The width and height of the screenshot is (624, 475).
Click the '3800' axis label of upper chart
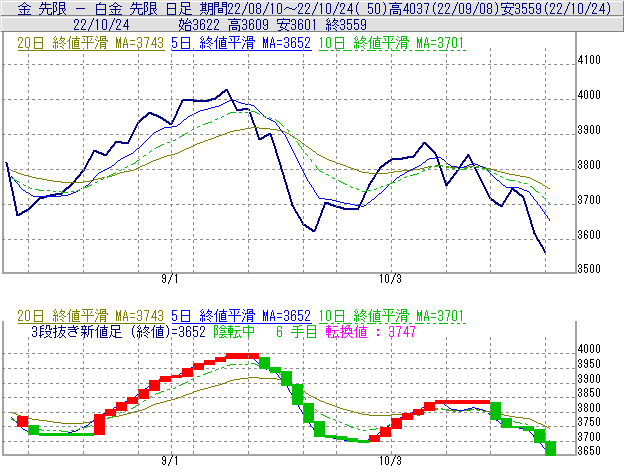click(x=589, y=165)
